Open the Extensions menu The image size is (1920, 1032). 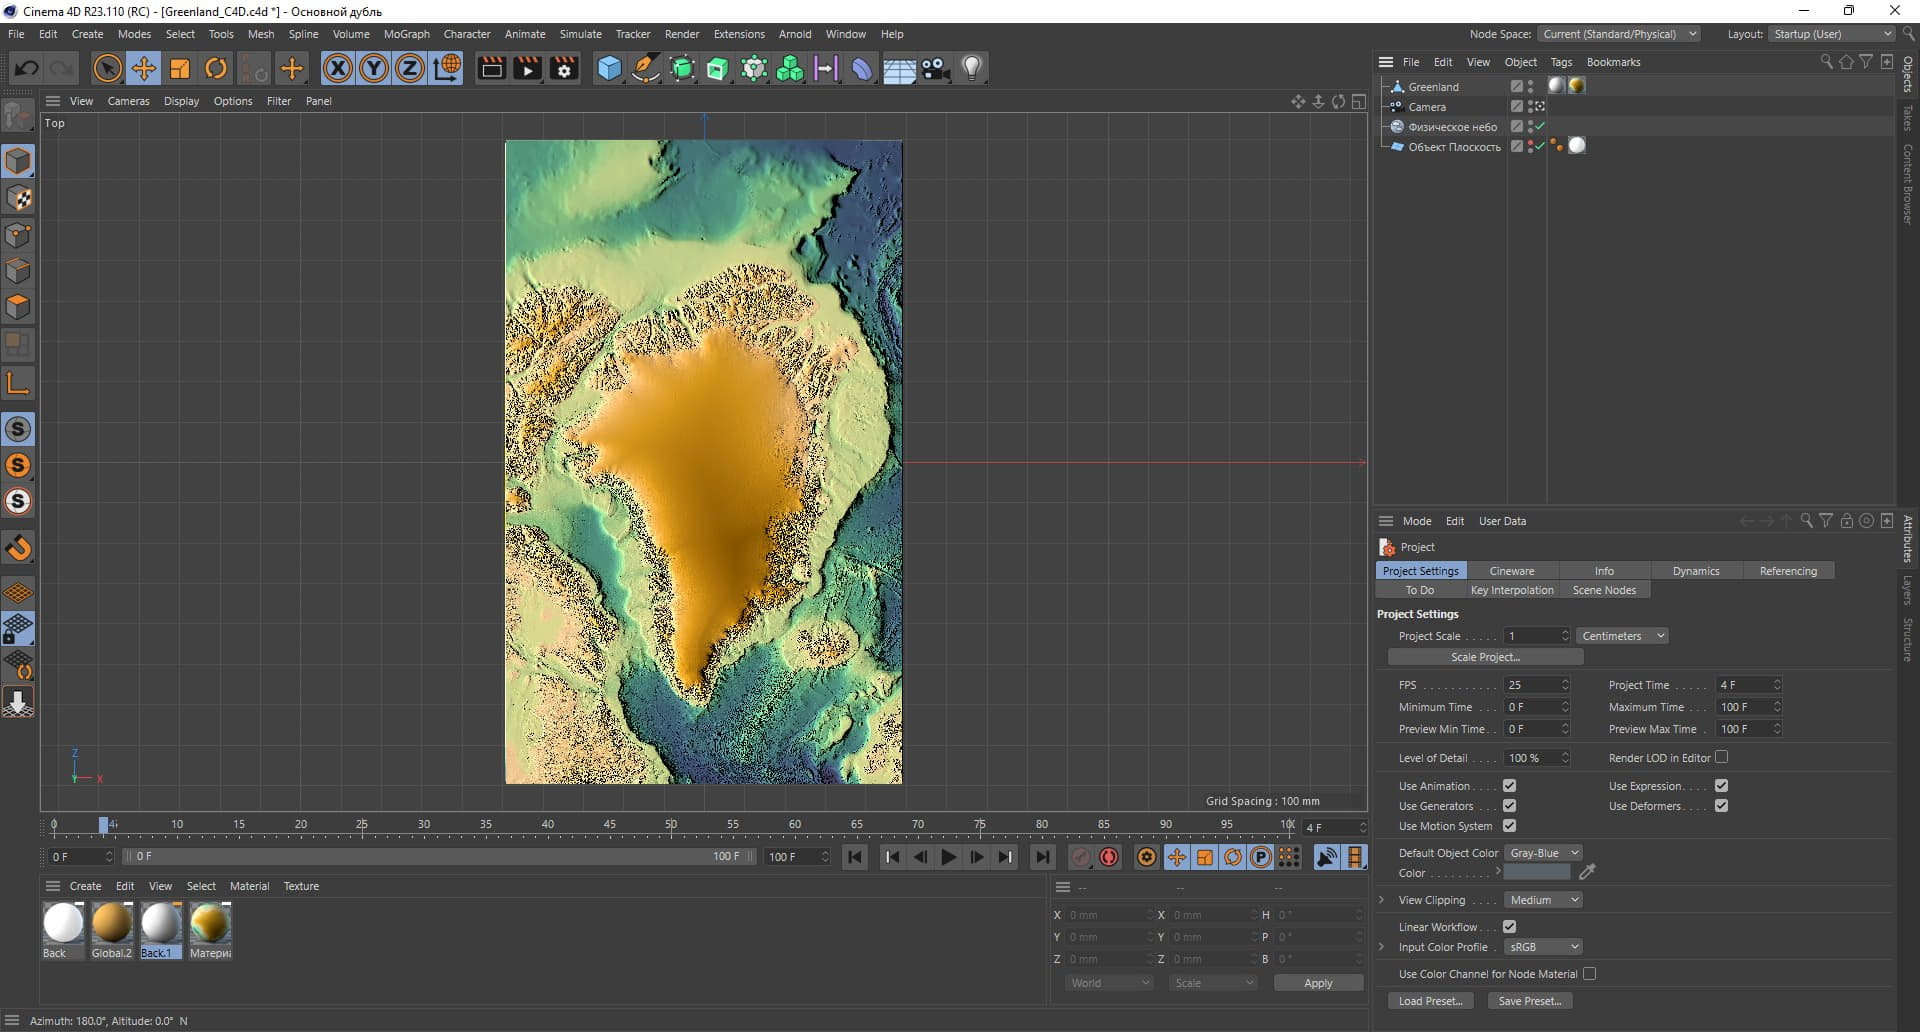(x=739, y=34)
